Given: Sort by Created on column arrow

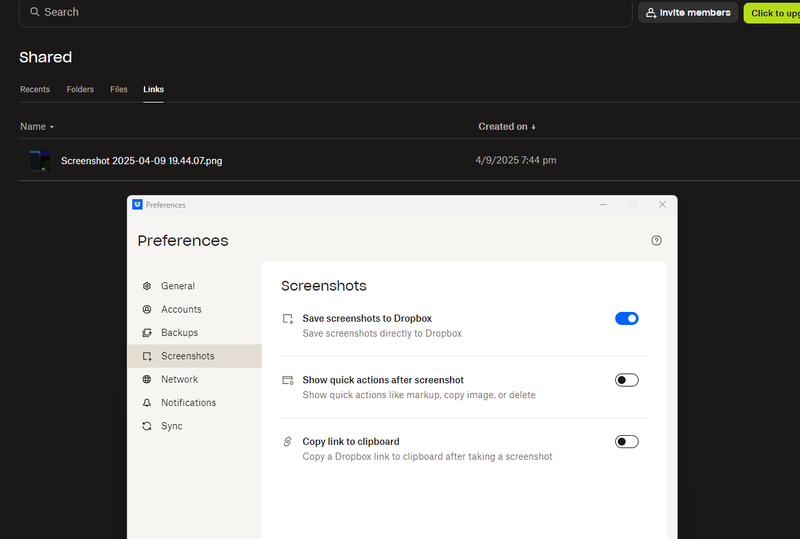Looking at the screenshot, I should pos(533,127).
